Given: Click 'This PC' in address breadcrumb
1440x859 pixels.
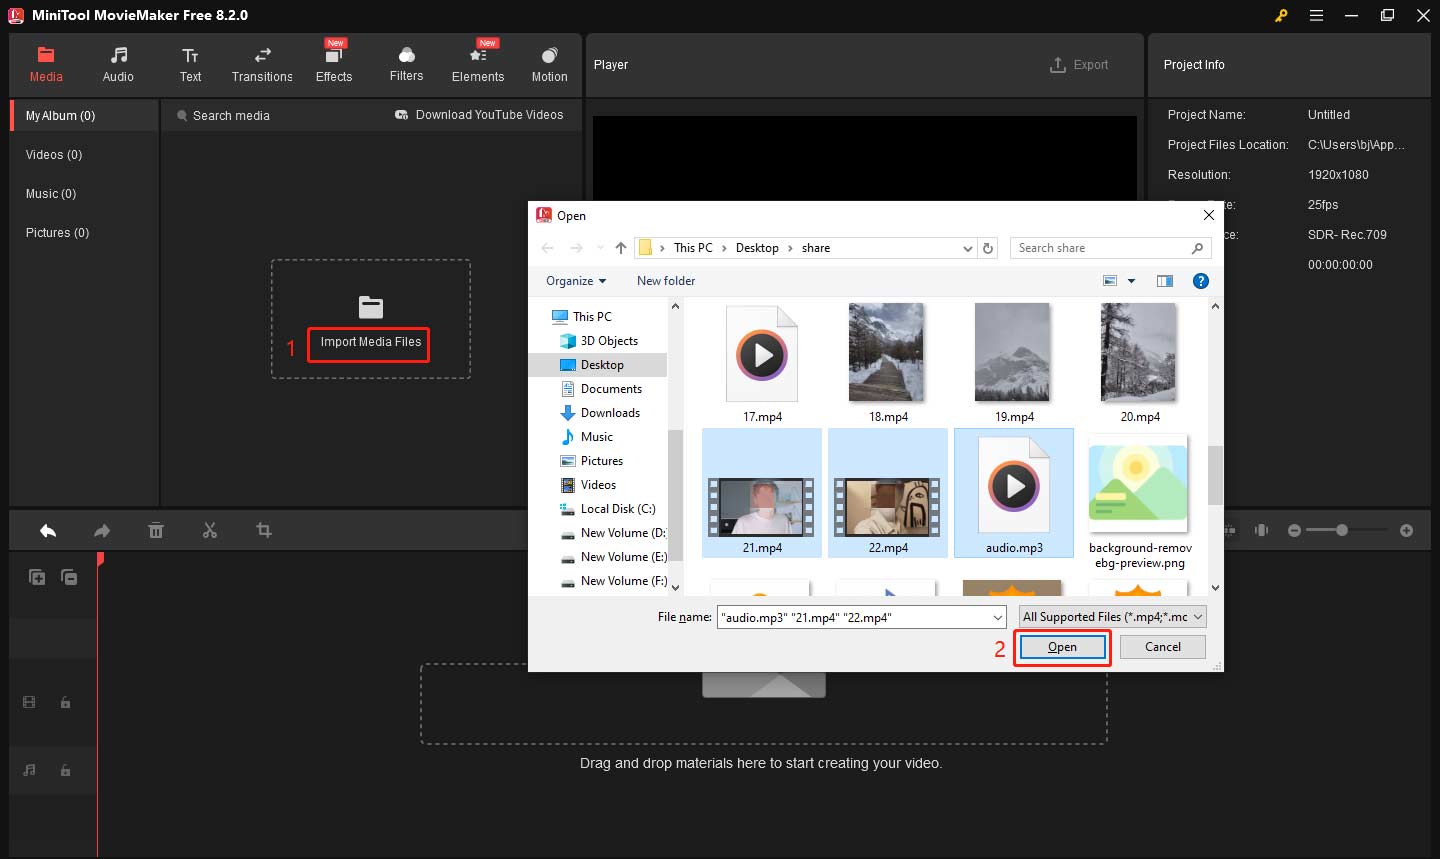Looking at the screenshot, I should [x=693, y=248].
